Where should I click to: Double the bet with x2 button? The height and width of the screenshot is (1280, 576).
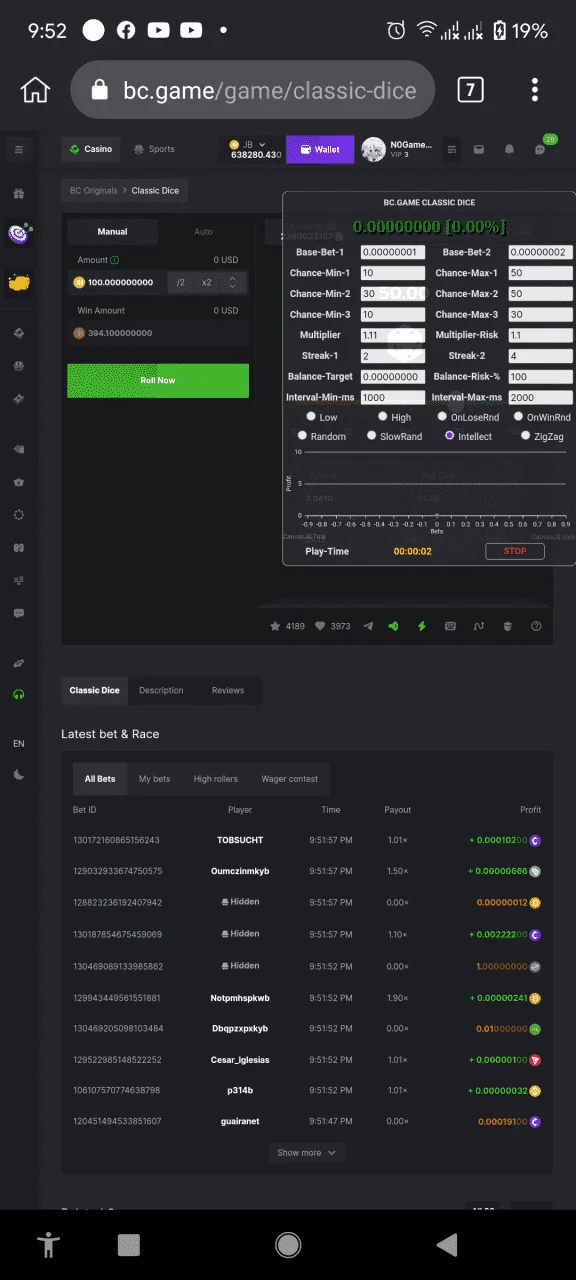click(207, 283)
